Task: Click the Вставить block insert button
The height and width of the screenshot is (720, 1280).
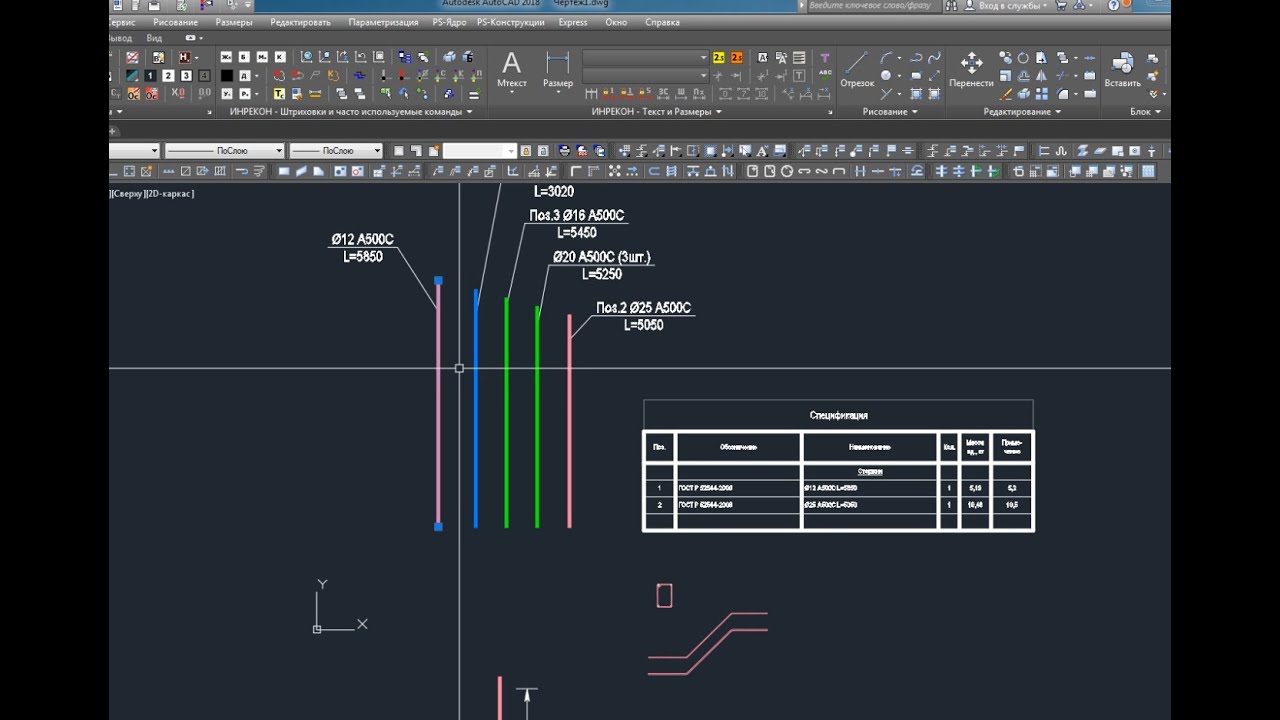Action: 1122,70
